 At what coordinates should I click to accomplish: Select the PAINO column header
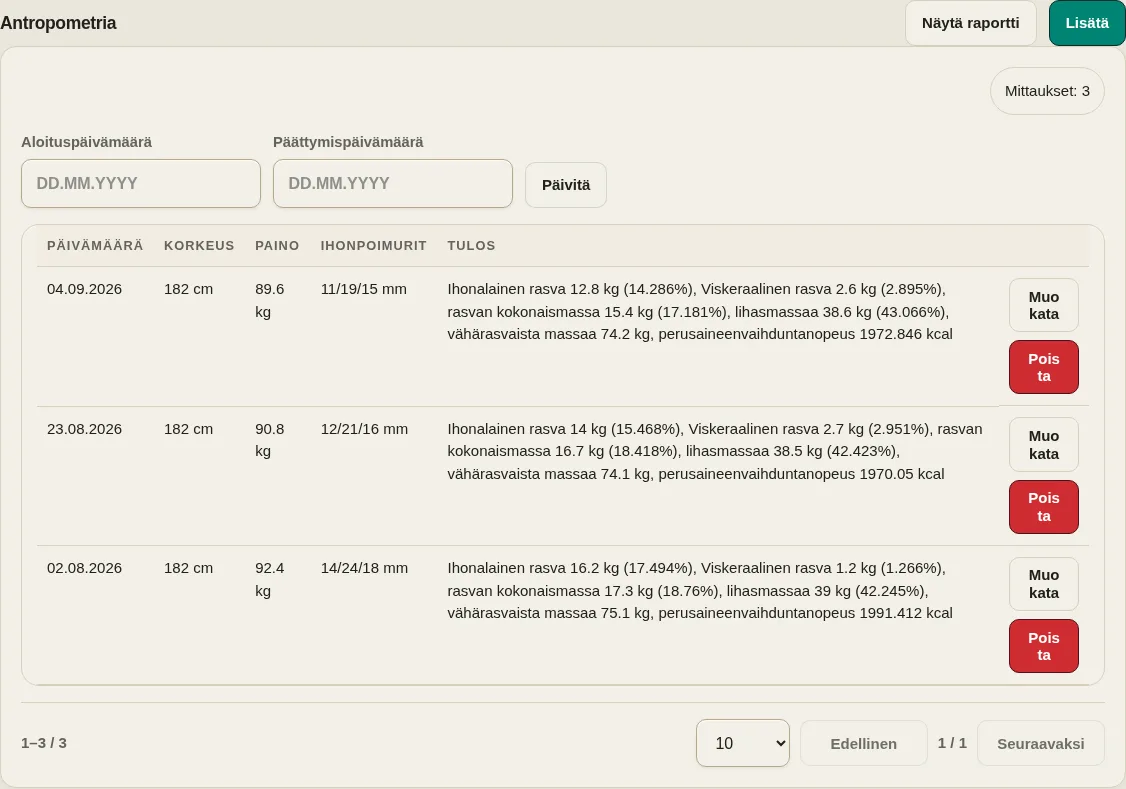pyautogui.click(x=277, y=246)
